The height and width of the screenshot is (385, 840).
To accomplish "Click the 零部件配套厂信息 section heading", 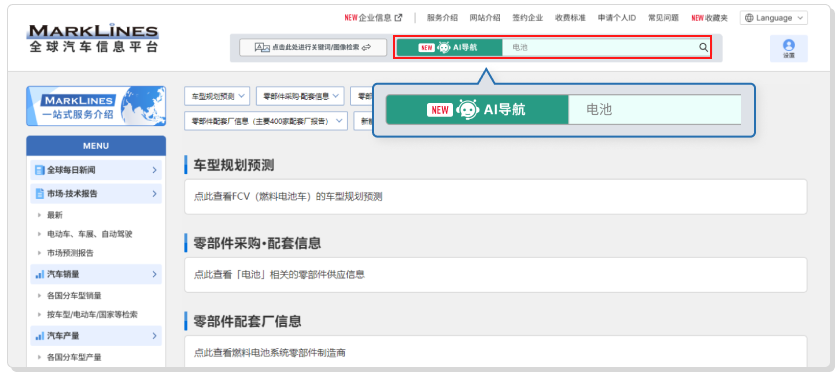I will tap(247, 321).
